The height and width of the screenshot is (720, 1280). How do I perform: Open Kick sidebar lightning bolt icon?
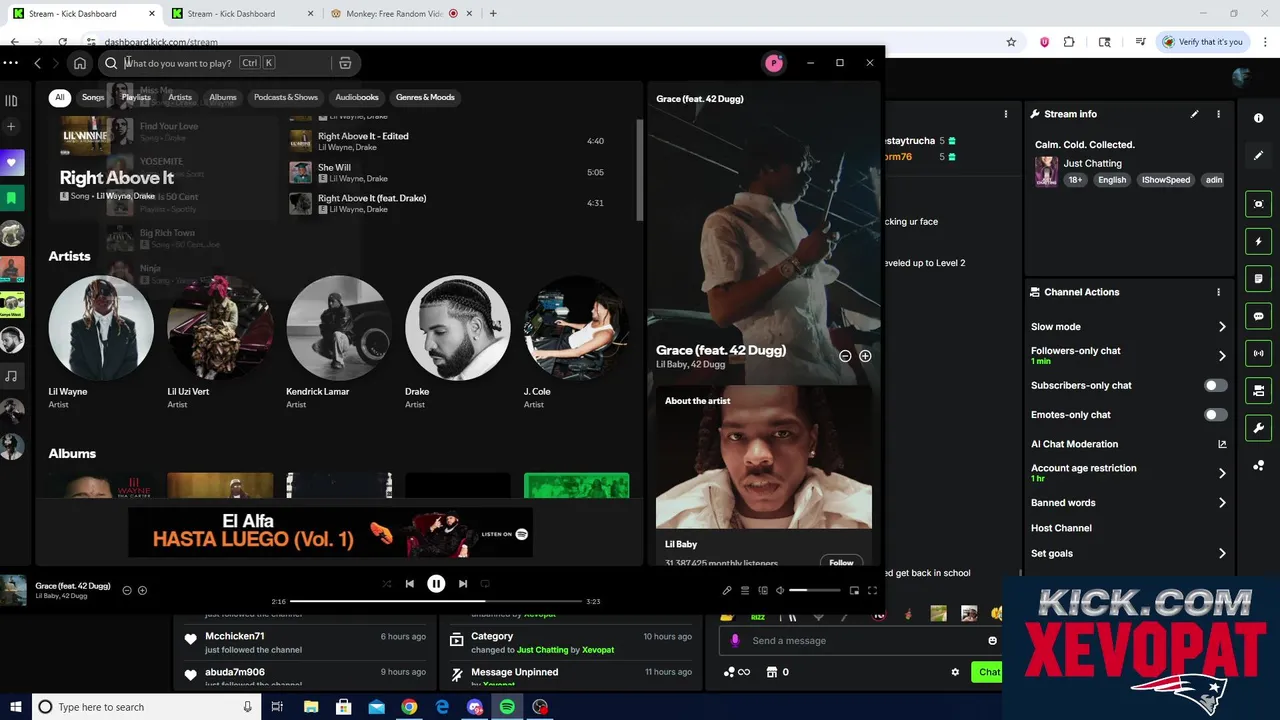(1258, 241)
